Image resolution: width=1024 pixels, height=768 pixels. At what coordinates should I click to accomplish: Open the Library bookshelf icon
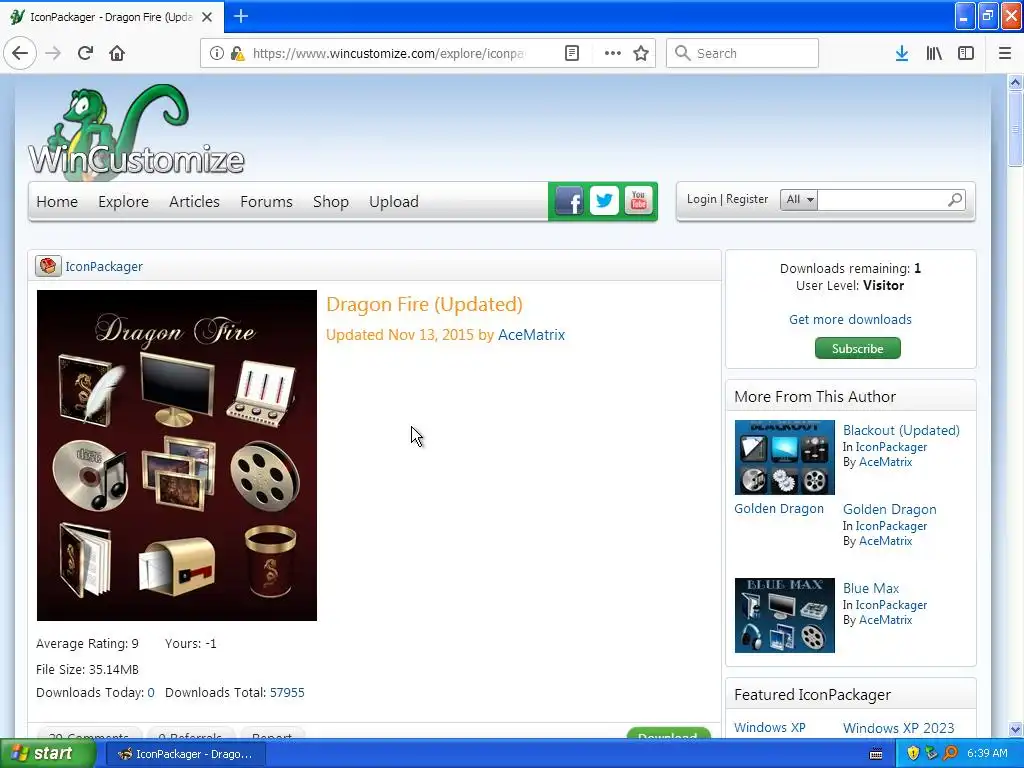934,53
